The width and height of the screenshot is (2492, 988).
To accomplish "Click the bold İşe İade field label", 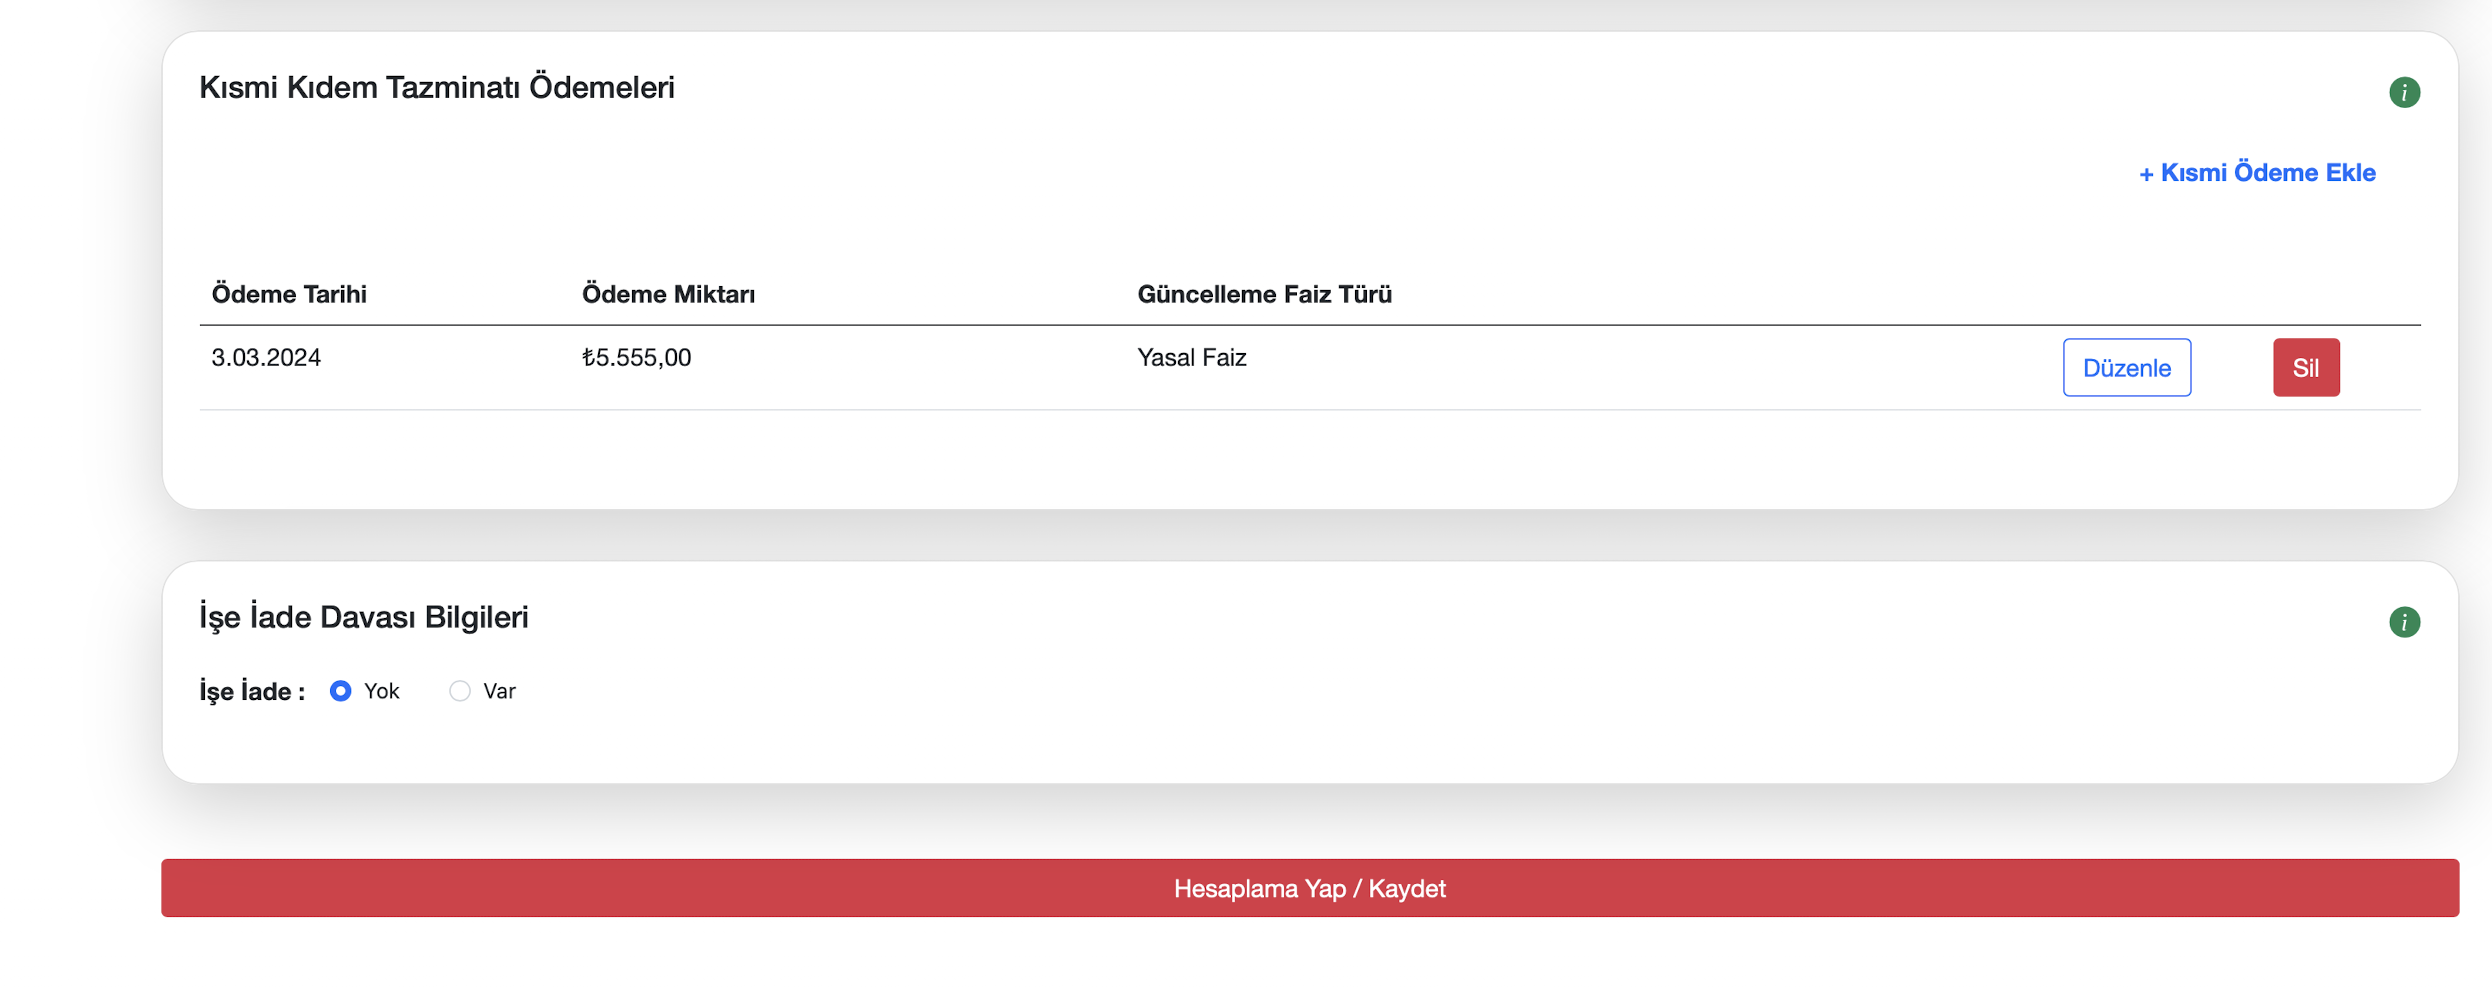I will click(x=251, y=692).
